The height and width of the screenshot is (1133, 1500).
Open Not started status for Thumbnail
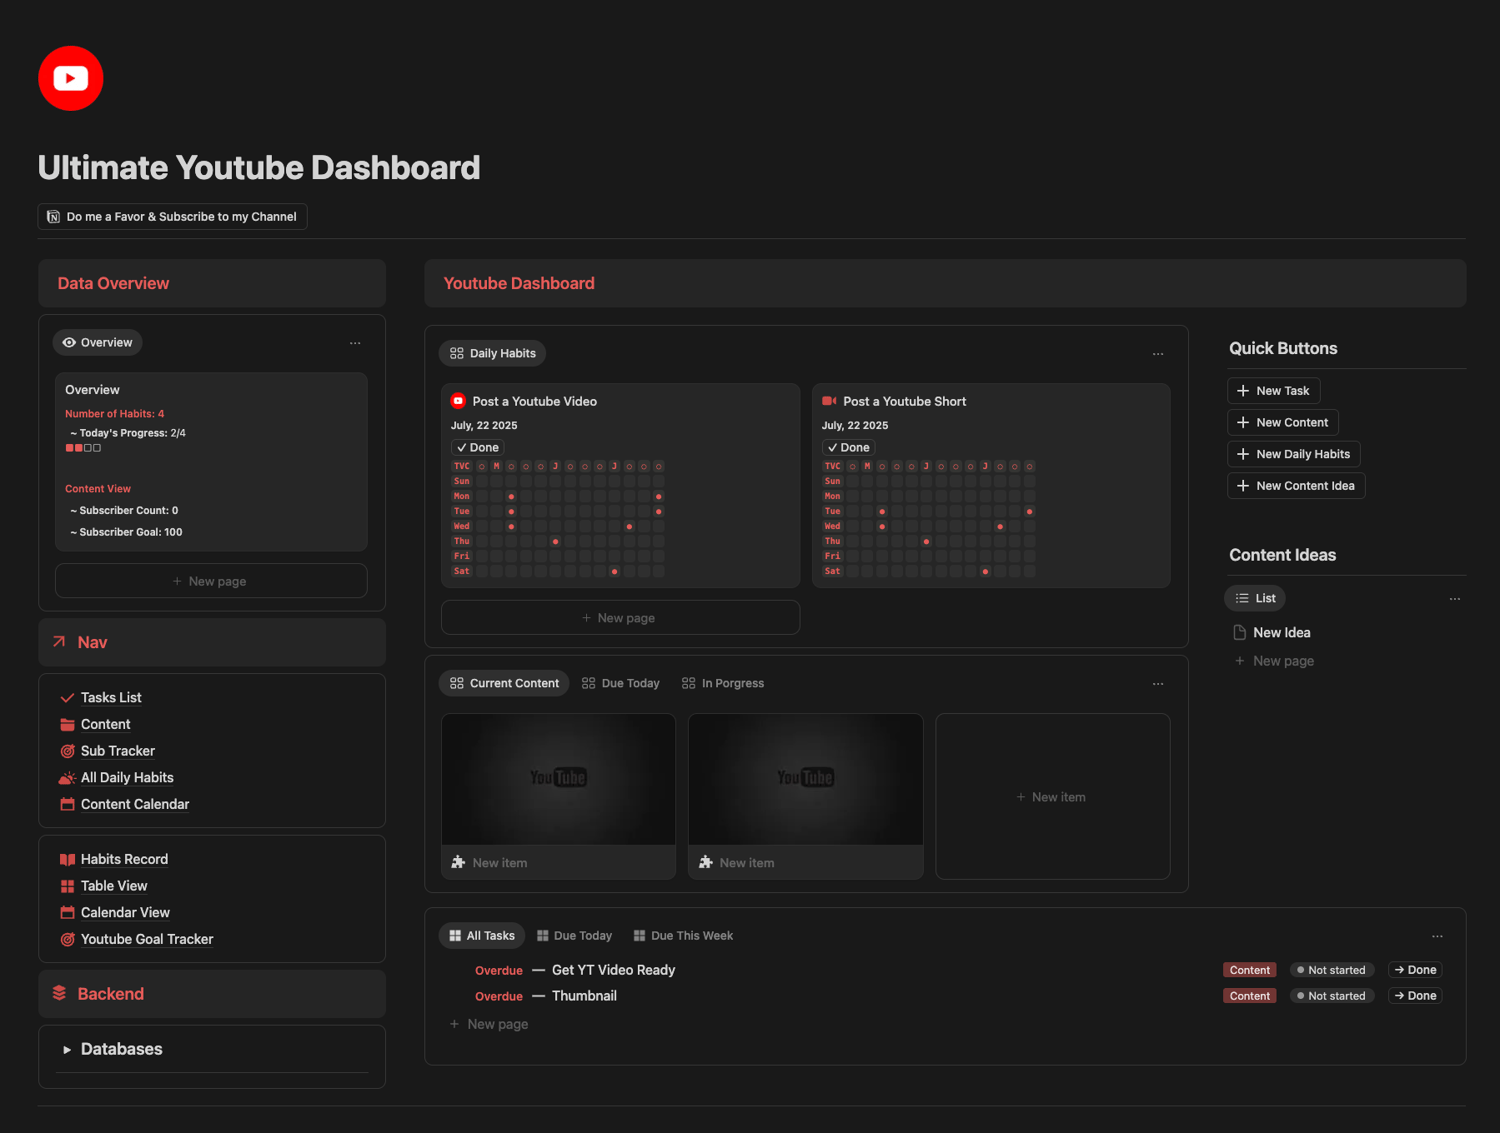pos(1331,996)
